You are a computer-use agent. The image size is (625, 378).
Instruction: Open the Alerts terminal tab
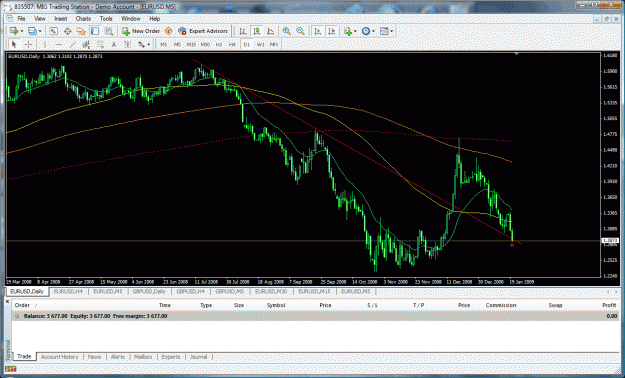[x=118, y=357]
